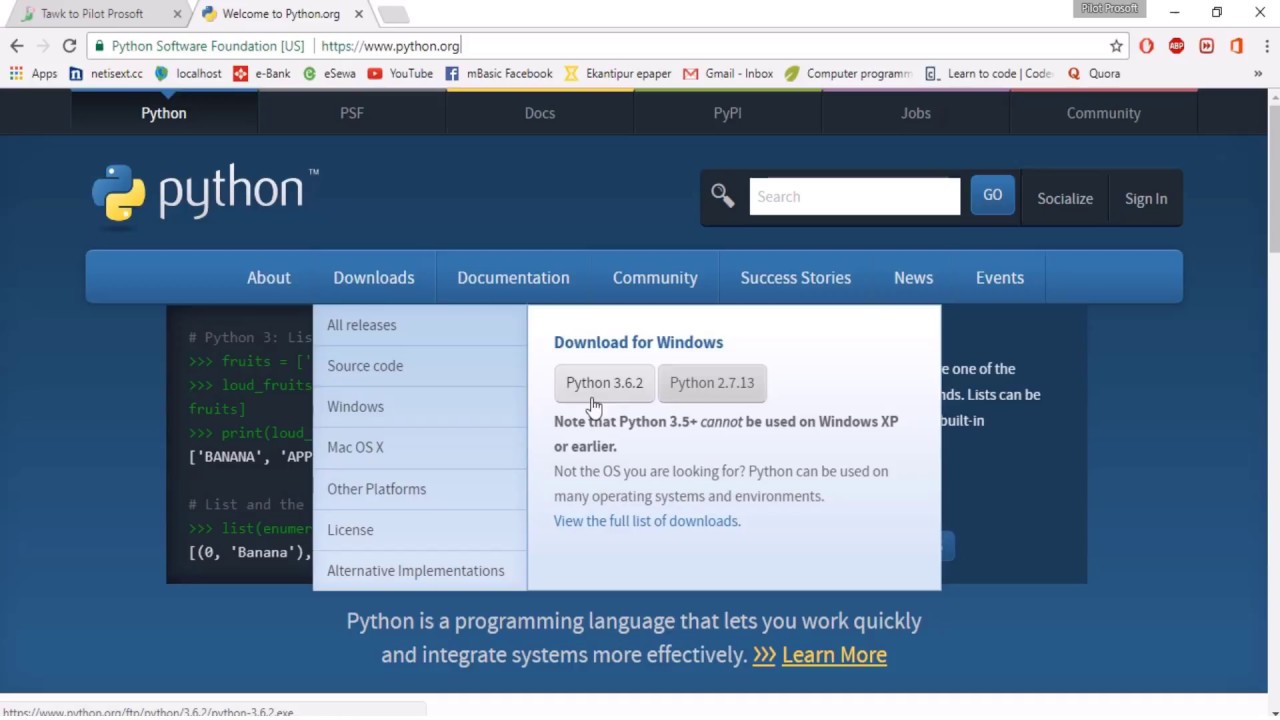Image resolution: width=1280 pixels, height=720 pixels.
Task: Bookmark this page with the star icon
Action: (x=1116, y=46)
